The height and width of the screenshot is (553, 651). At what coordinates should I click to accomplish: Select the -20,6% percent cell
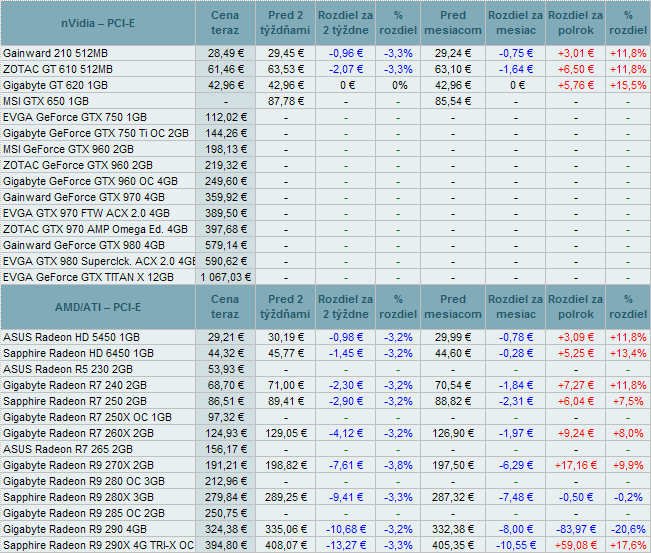point(628,529)
